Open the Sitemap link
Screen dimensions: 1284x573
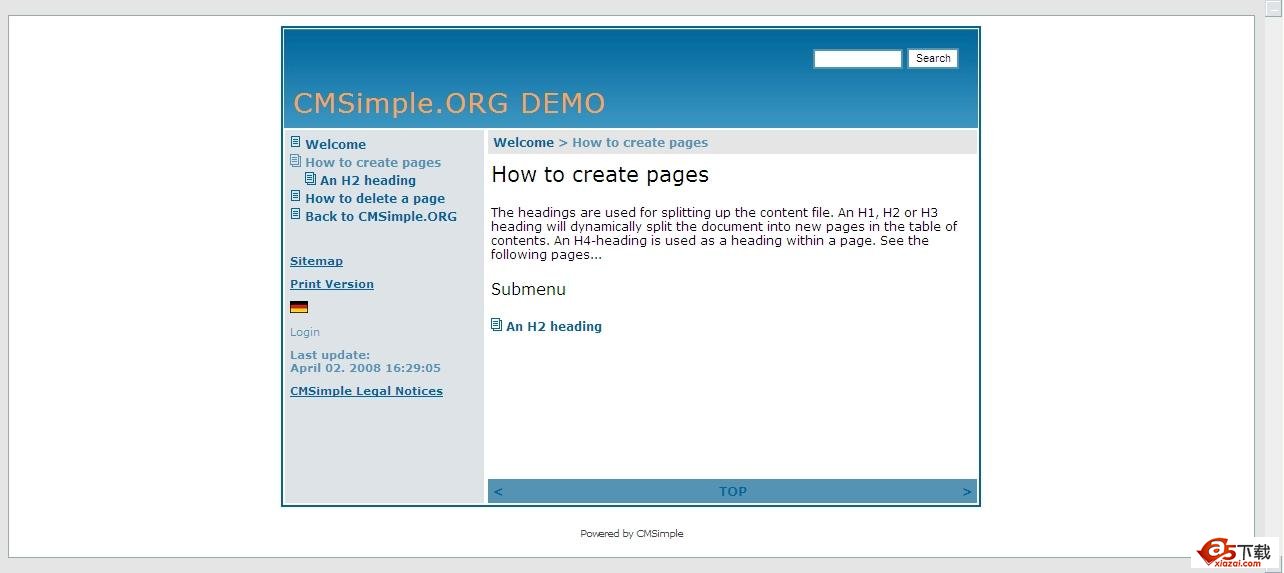[316, 261]
